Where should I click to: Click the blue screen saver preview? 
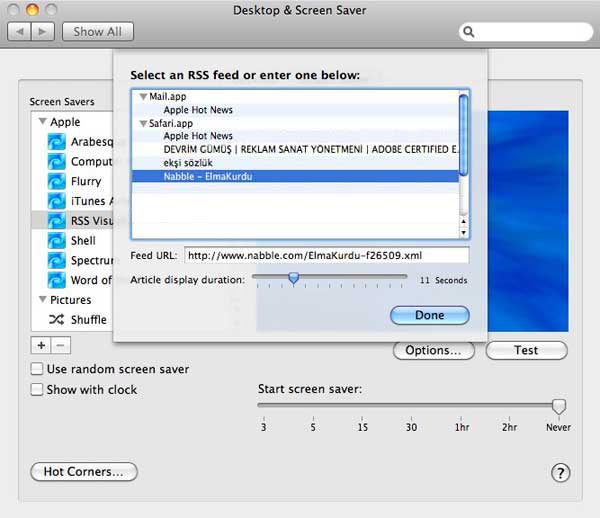click(528, 221)
